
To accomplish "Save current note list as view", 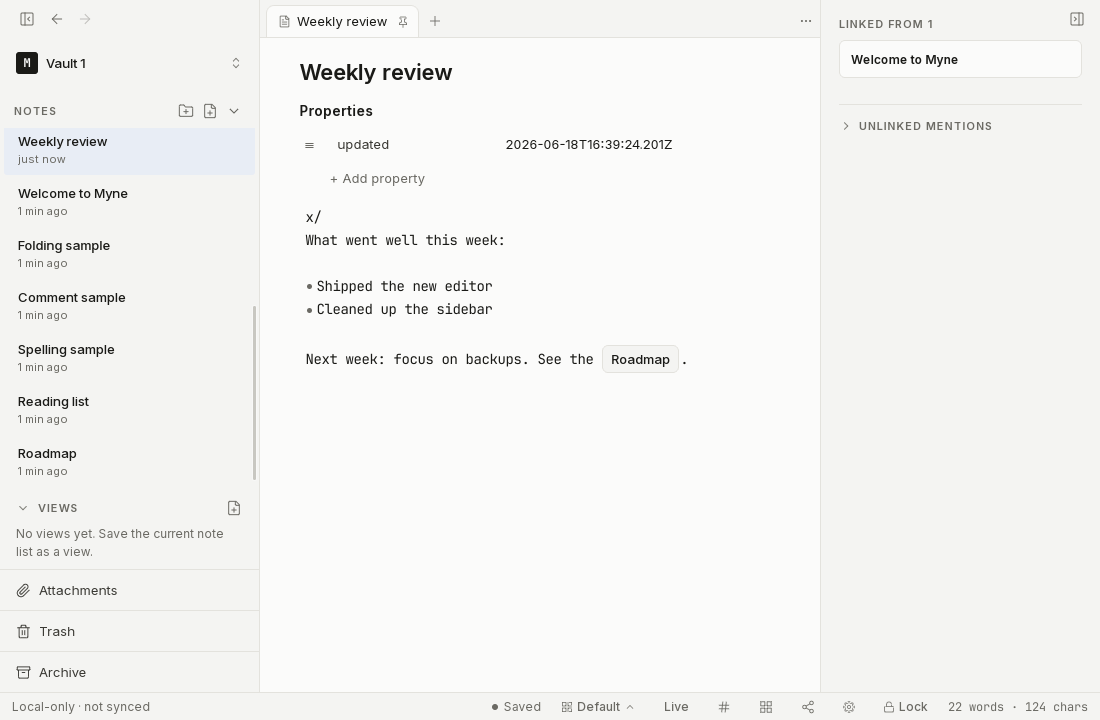I will pos(234,507).
